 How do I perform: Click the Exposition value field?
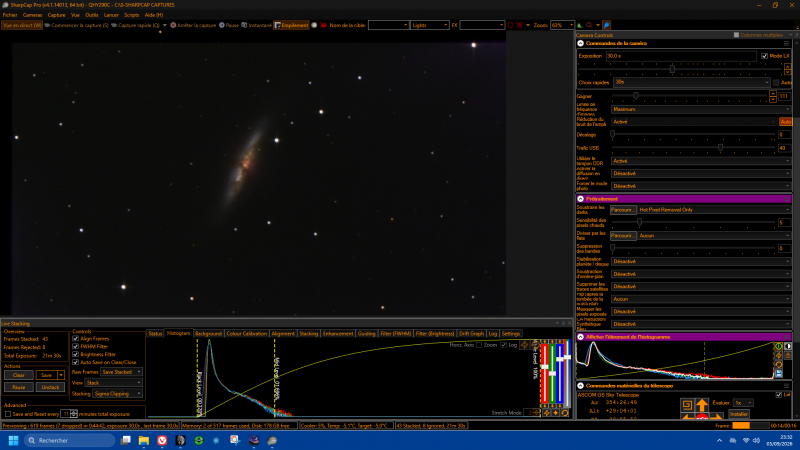[x=681, y=56]
